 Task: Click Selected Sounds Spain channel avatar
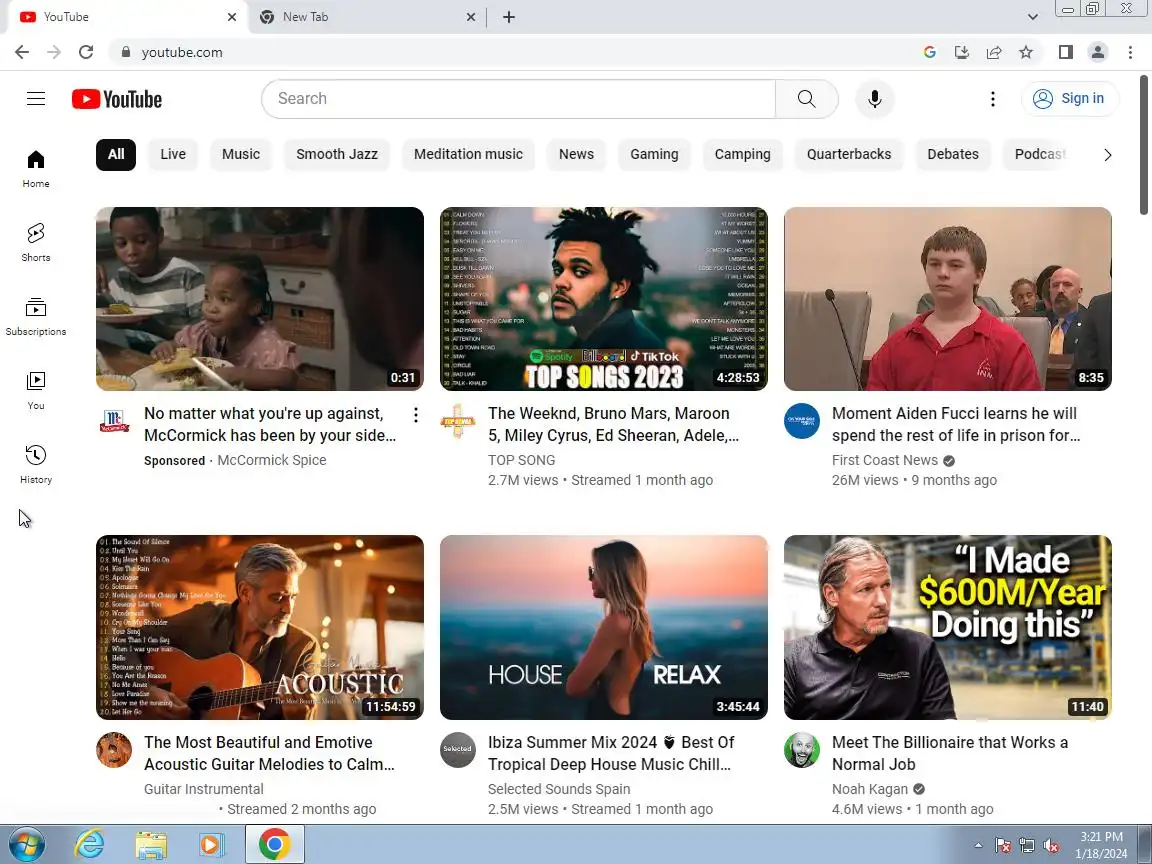pyautogui.click(x=458, y=750)
